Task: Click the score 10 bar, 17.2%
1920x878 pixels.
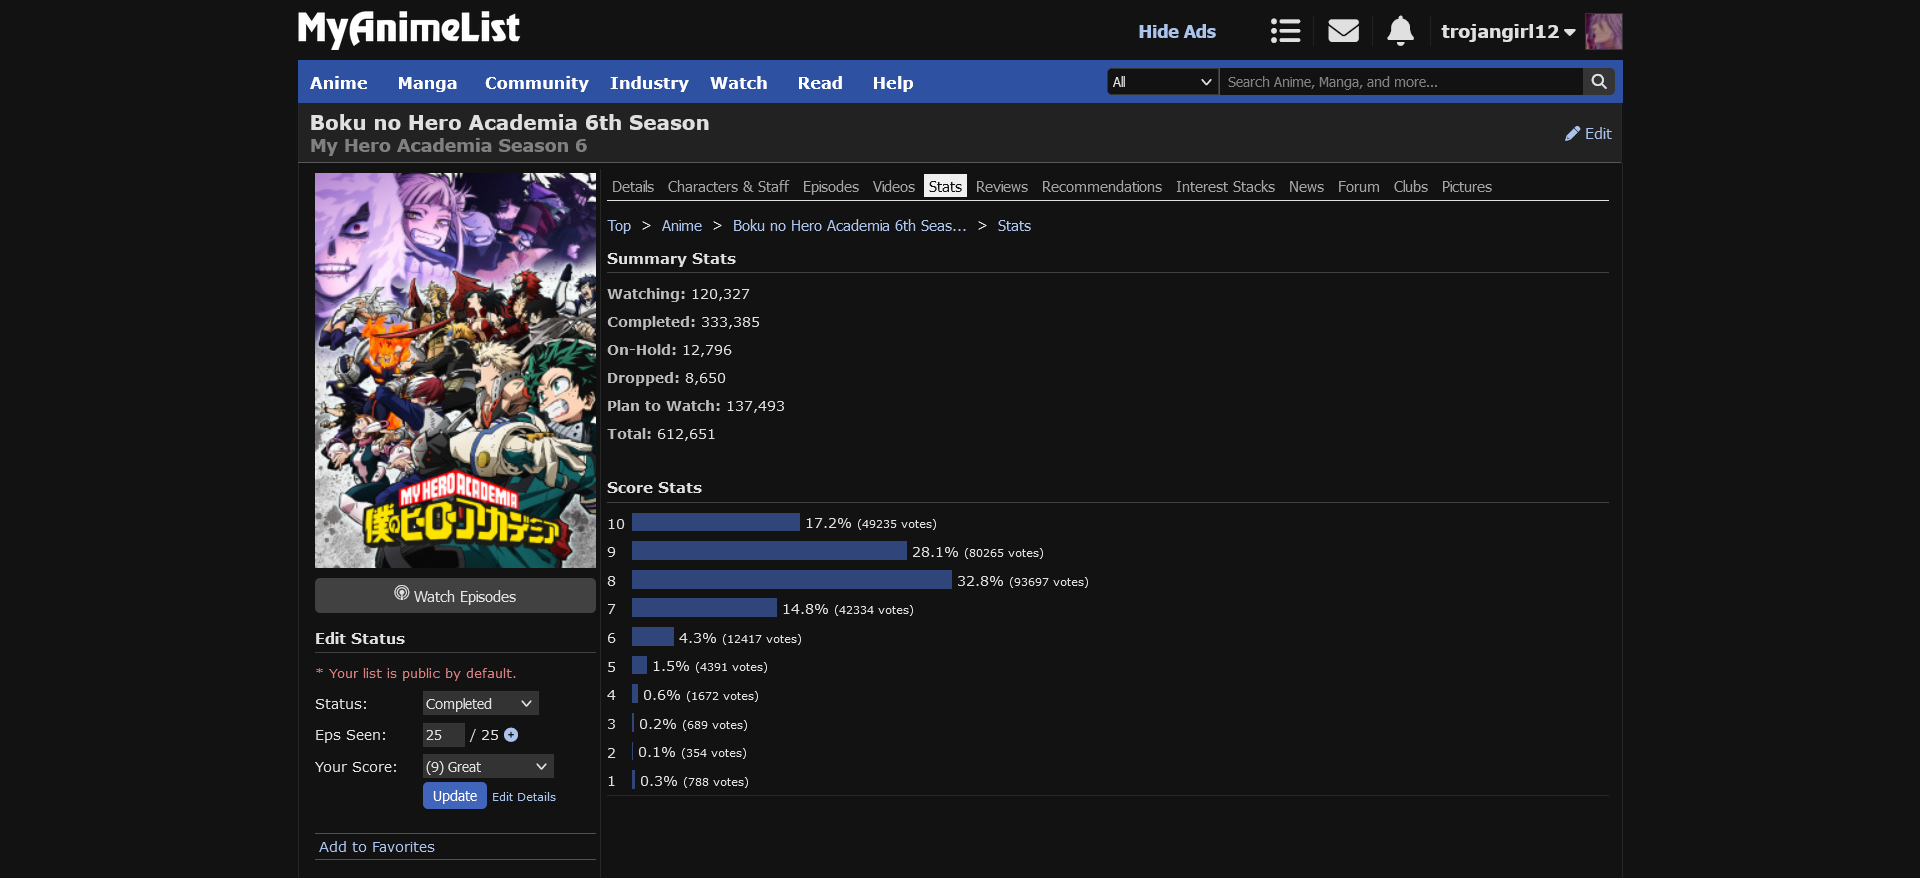Action: 716,522
